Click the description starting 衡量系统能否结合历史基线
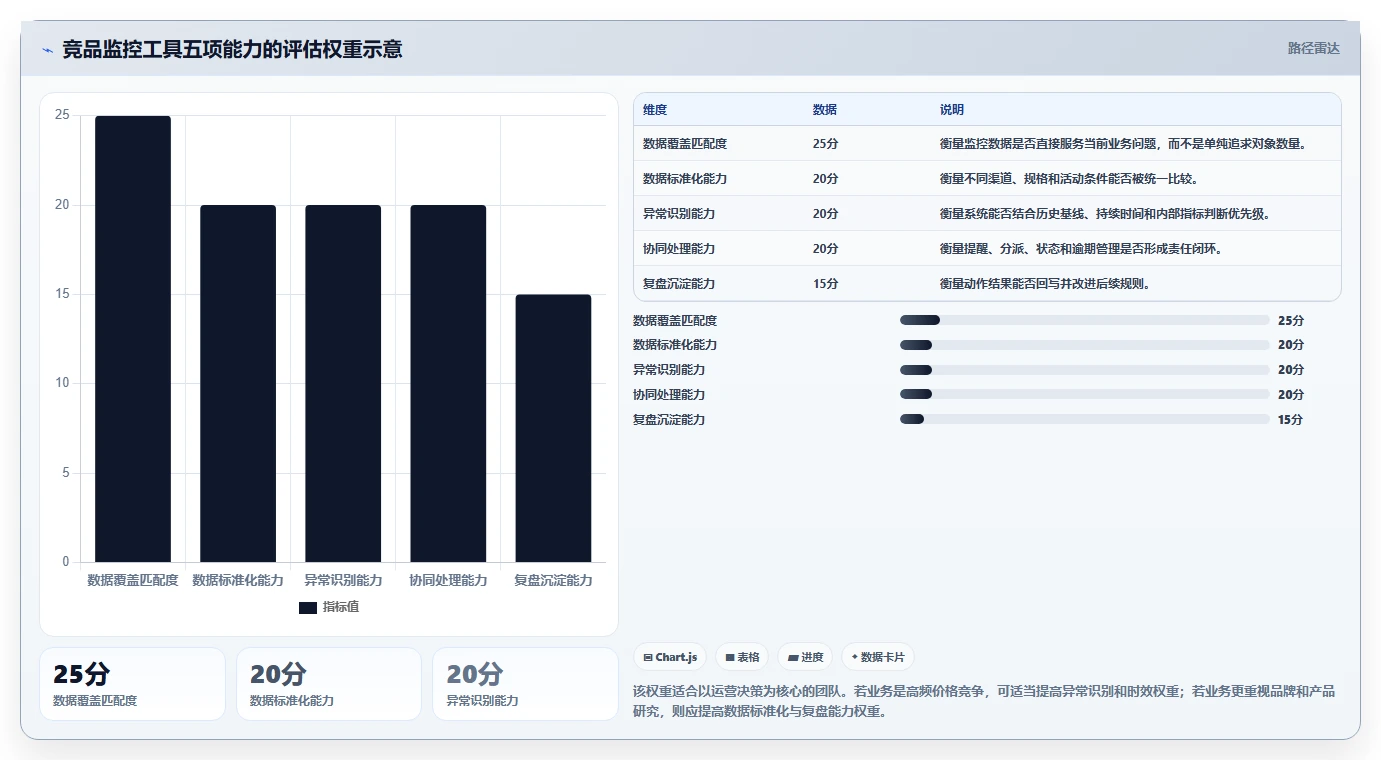 [x=1106, y=214]
